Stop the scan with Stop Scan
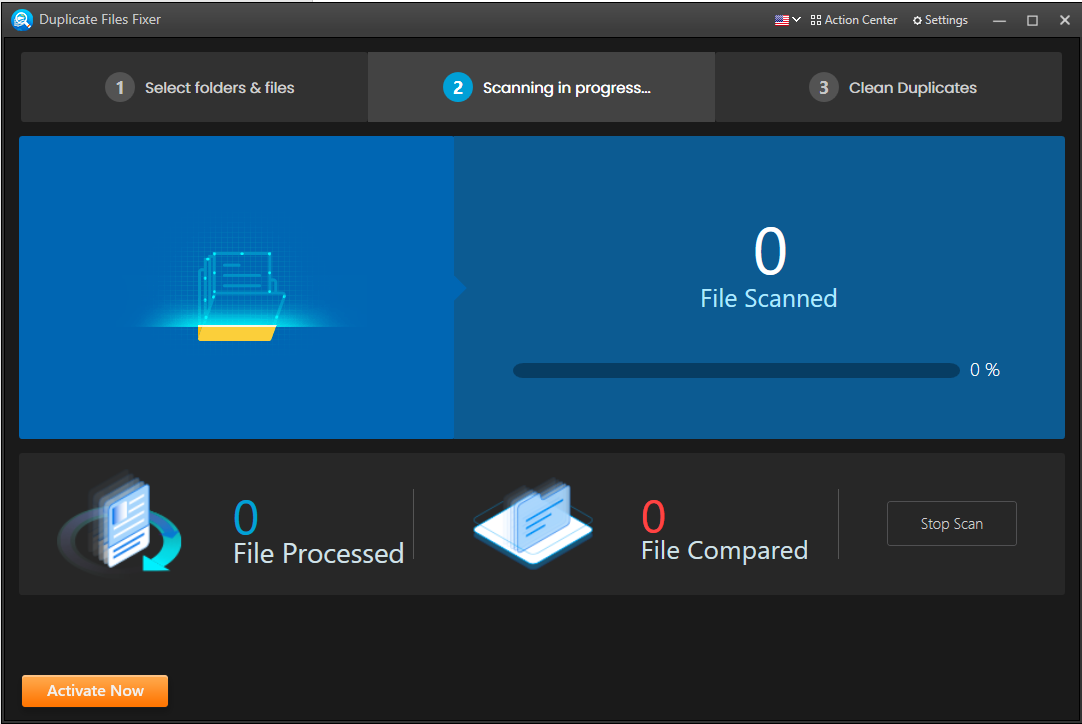Screen dimensions: 1082x724 tap(952, 524)
